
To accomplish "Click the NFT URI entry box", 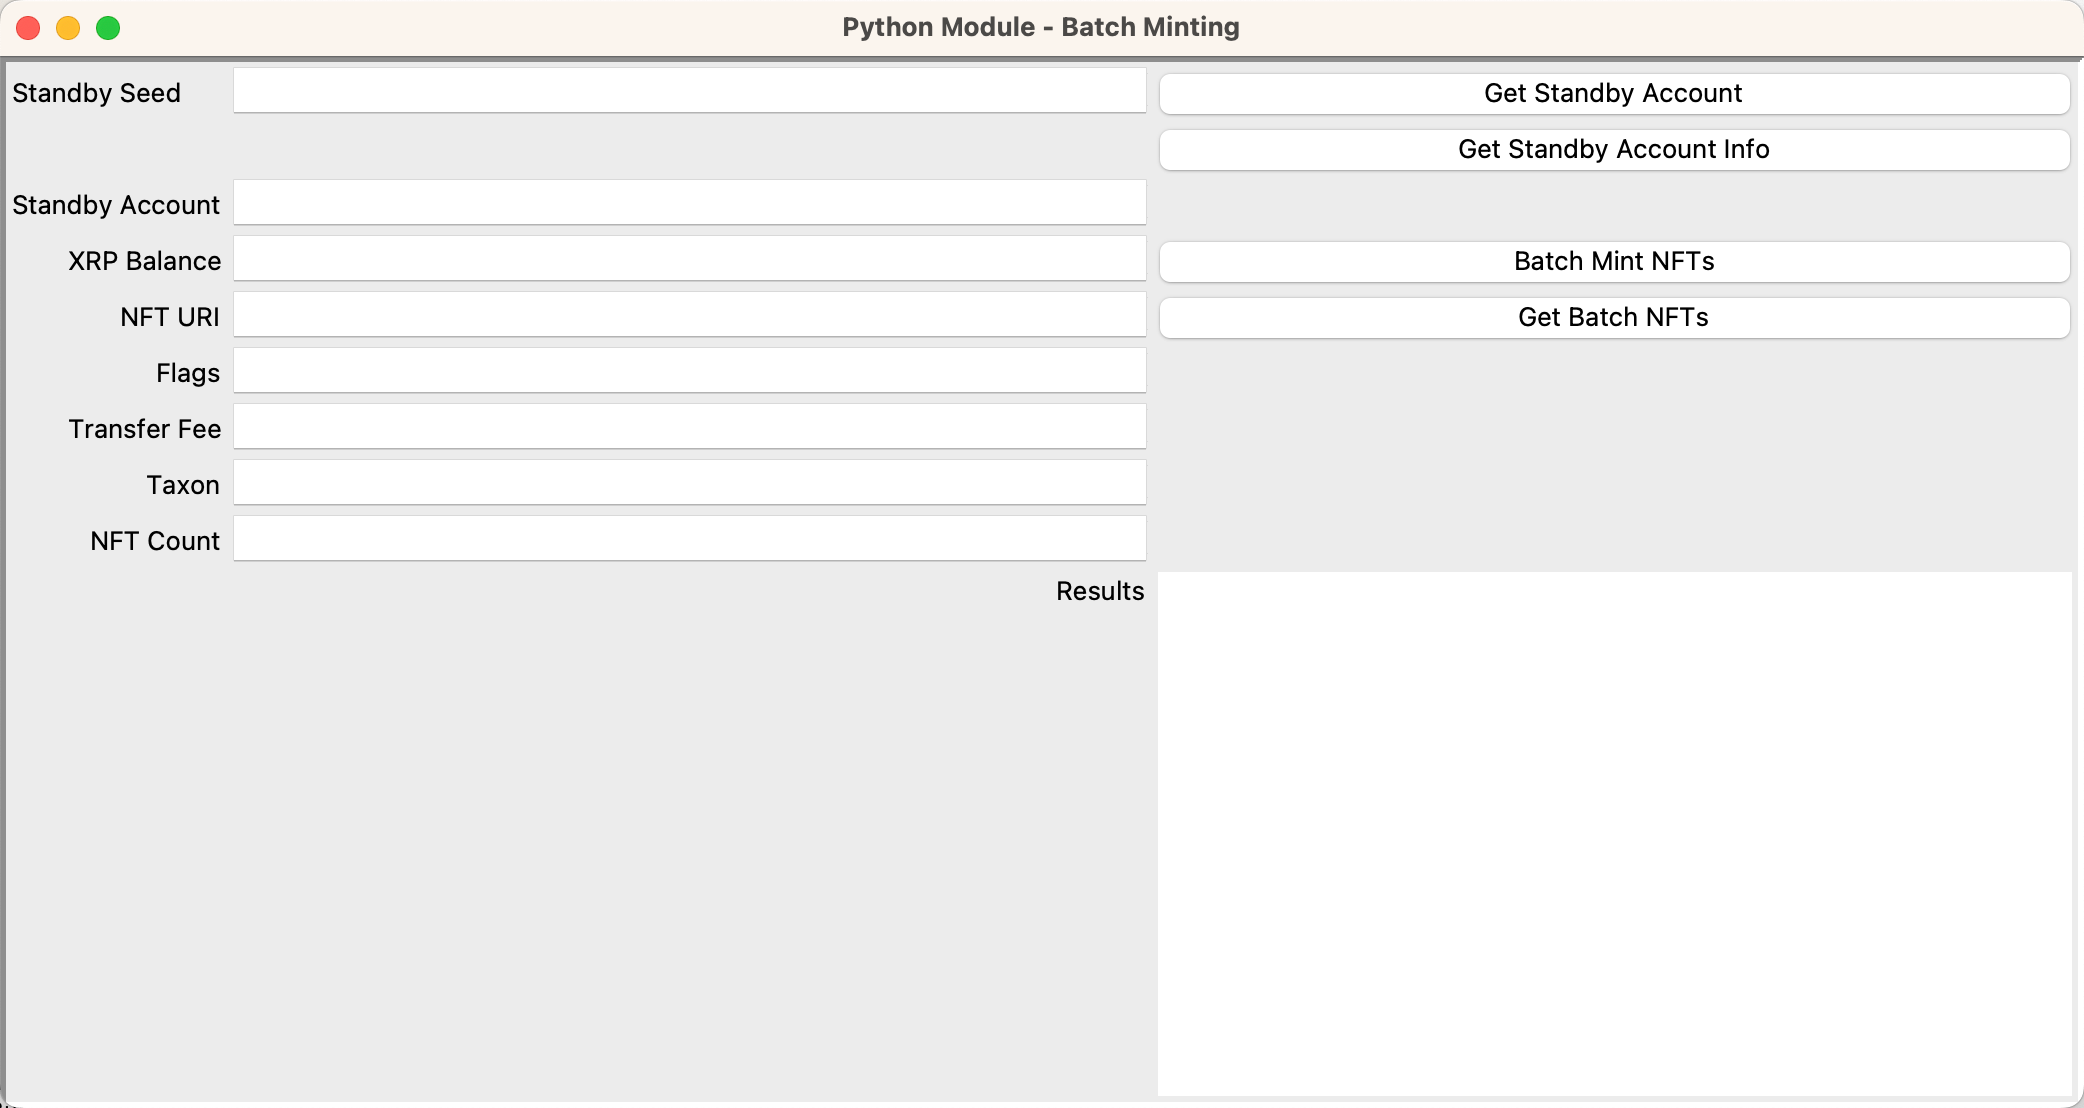I will [x=689, y=315].
